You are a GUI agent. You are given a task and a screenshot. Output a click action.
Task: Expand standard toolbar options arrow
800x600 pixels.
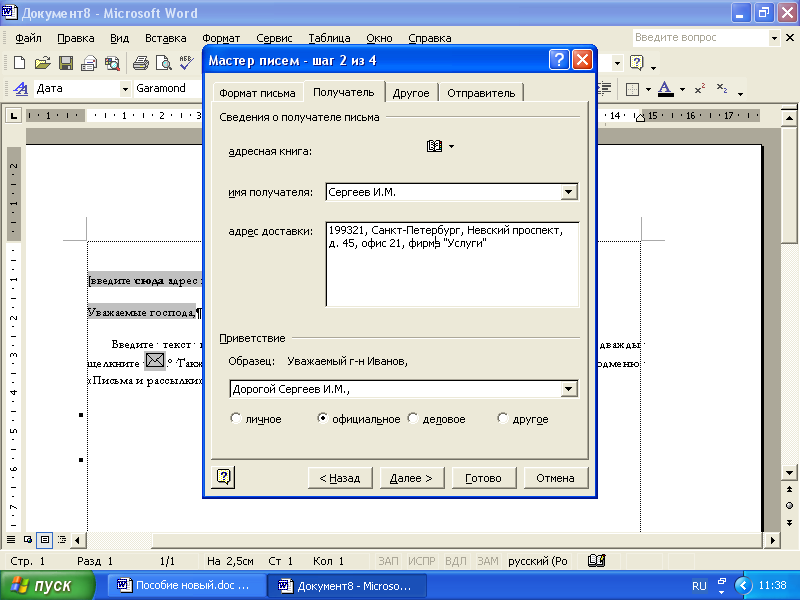click(654, 67)
